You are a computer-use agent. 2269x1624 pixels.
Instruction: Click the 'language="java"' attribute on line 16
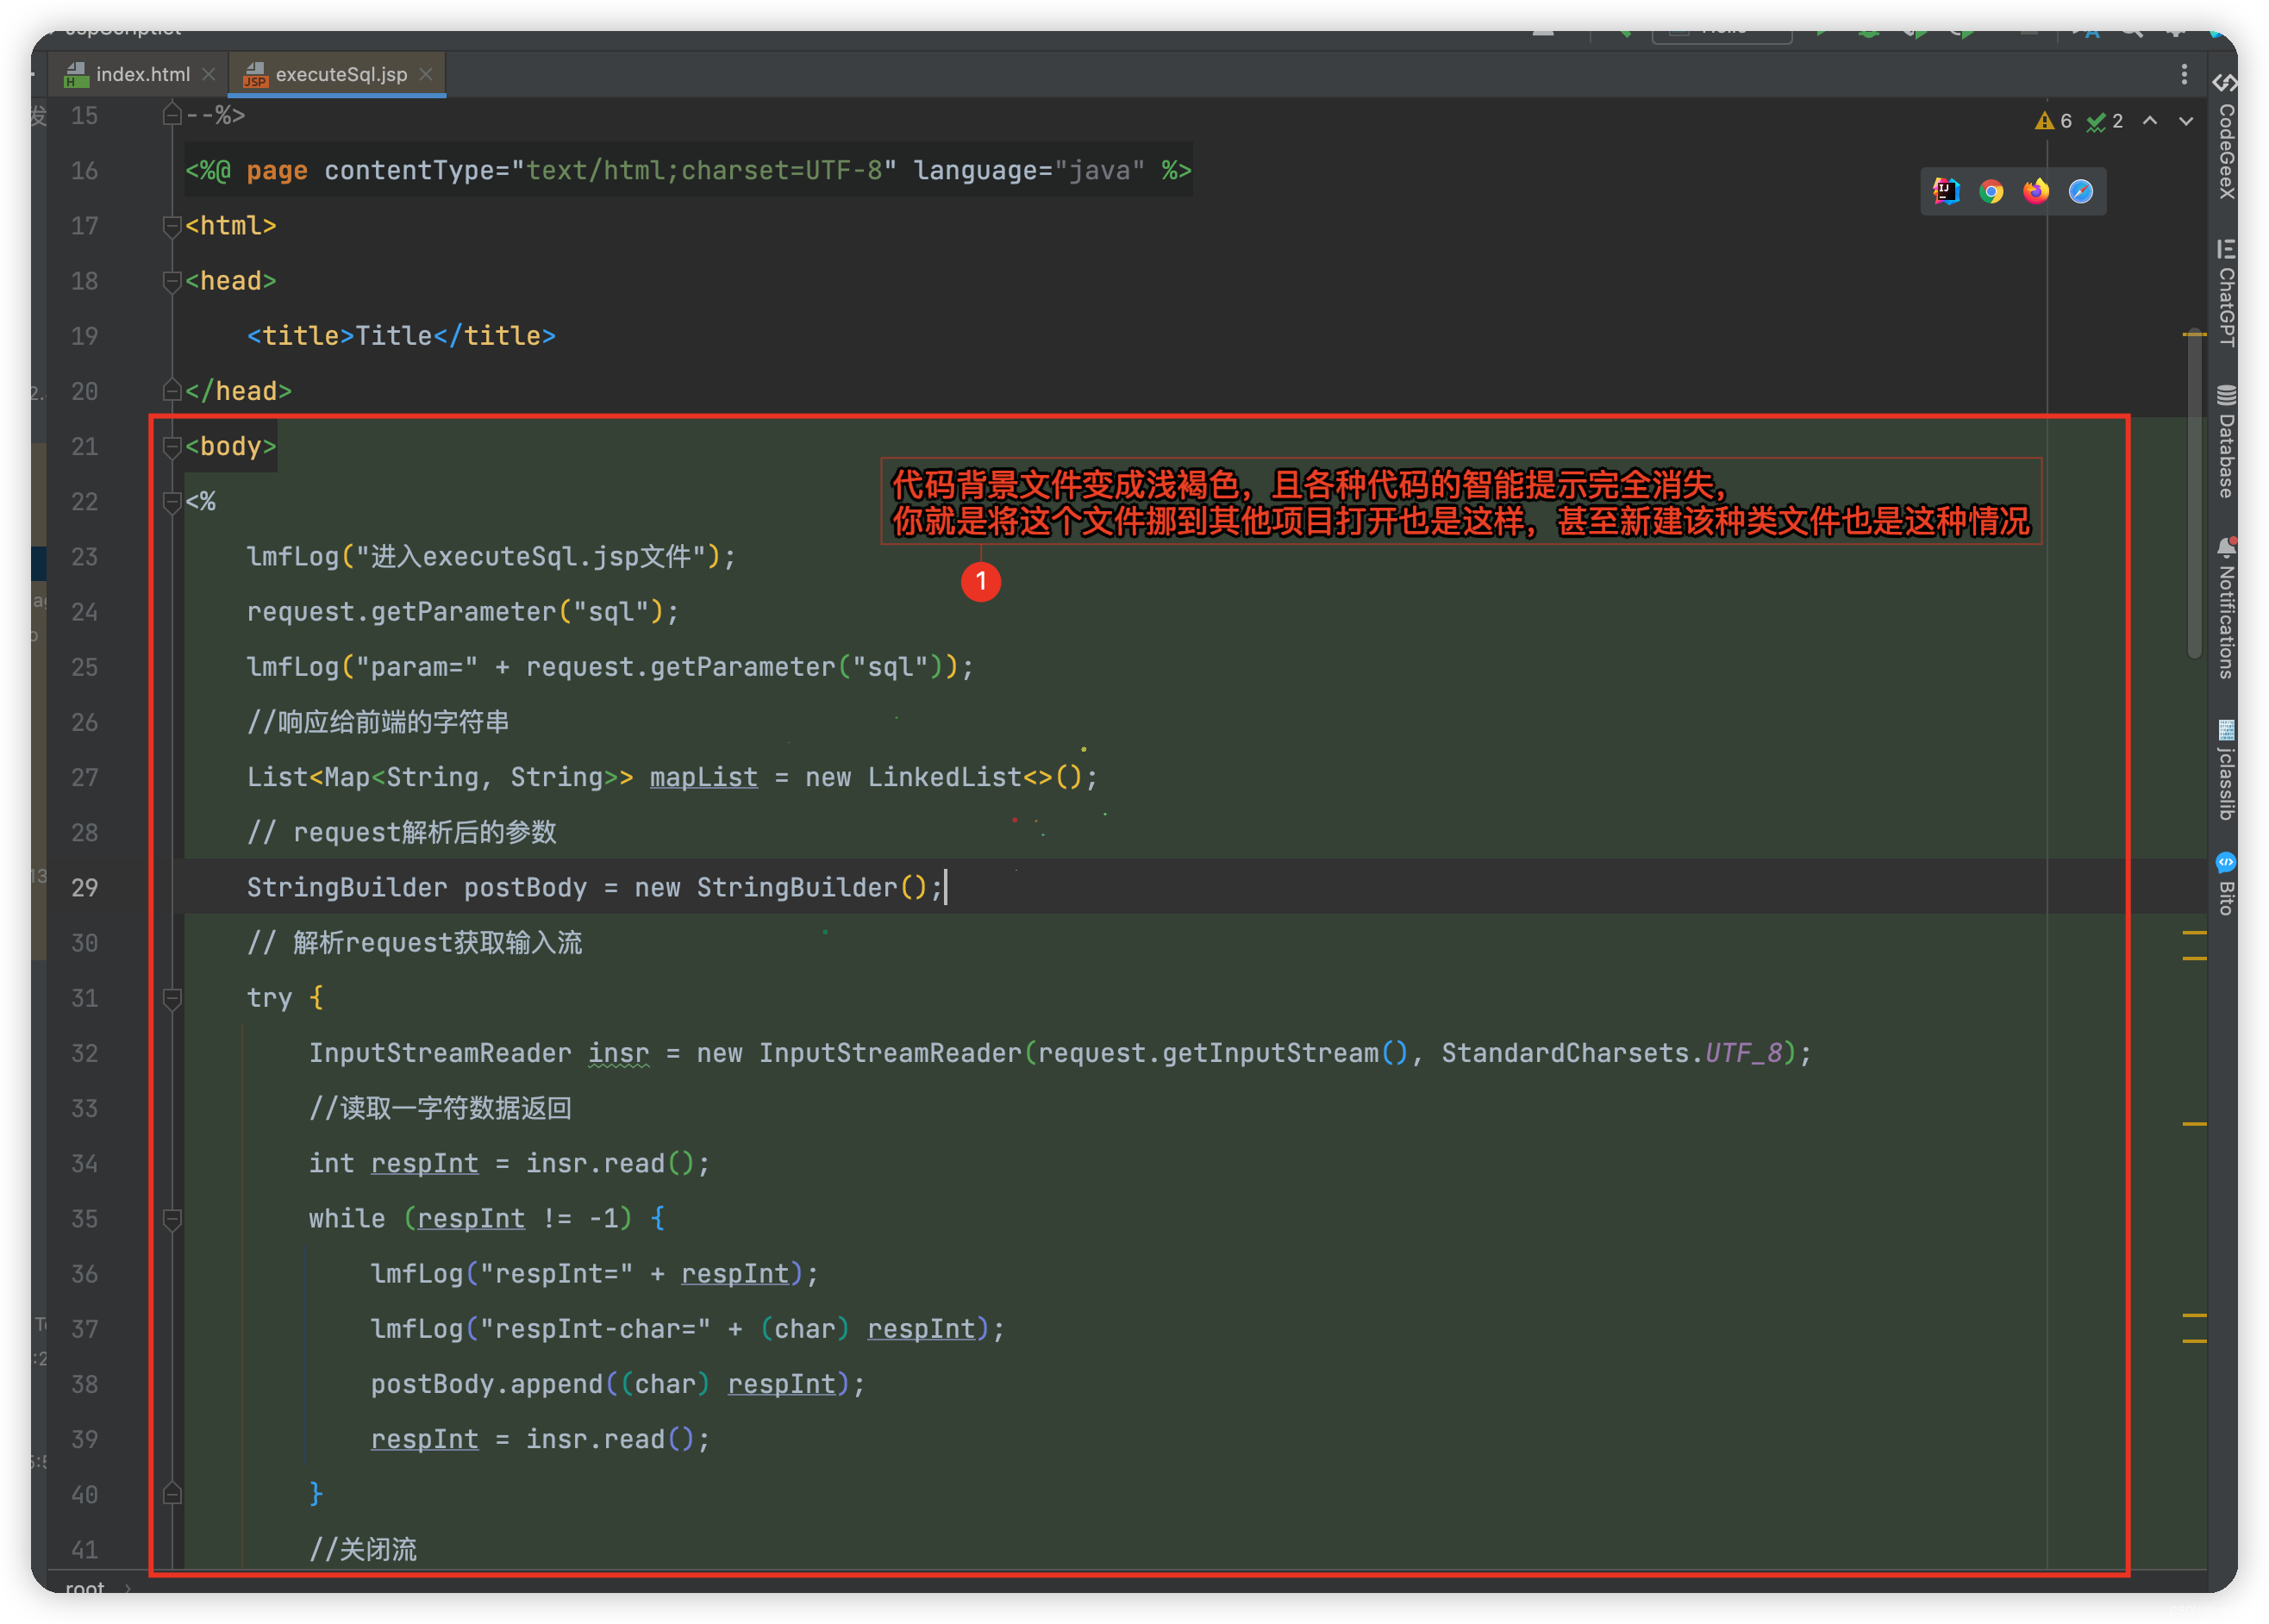(1029, 171)
